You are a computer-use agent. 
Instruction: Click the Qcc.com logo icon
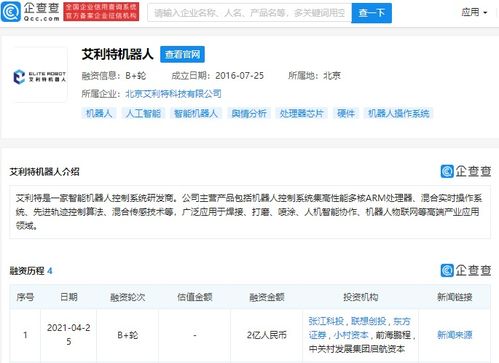click(x=11, y=12)
